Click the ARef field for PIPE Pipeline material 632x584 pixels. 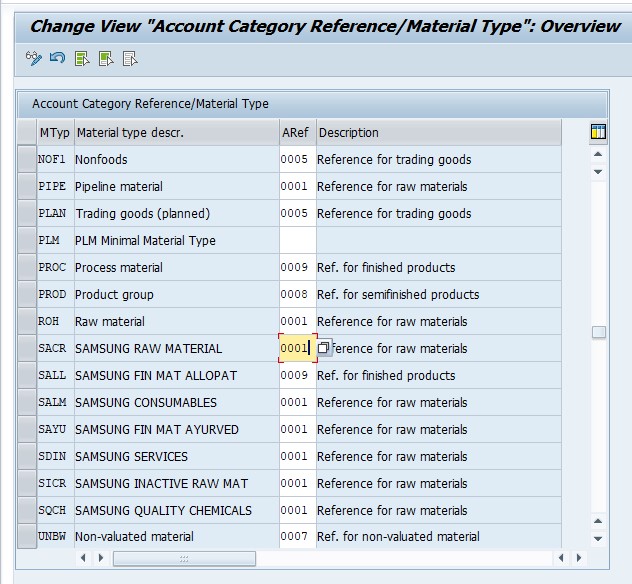pyautogui.click(x=297, y=186)
